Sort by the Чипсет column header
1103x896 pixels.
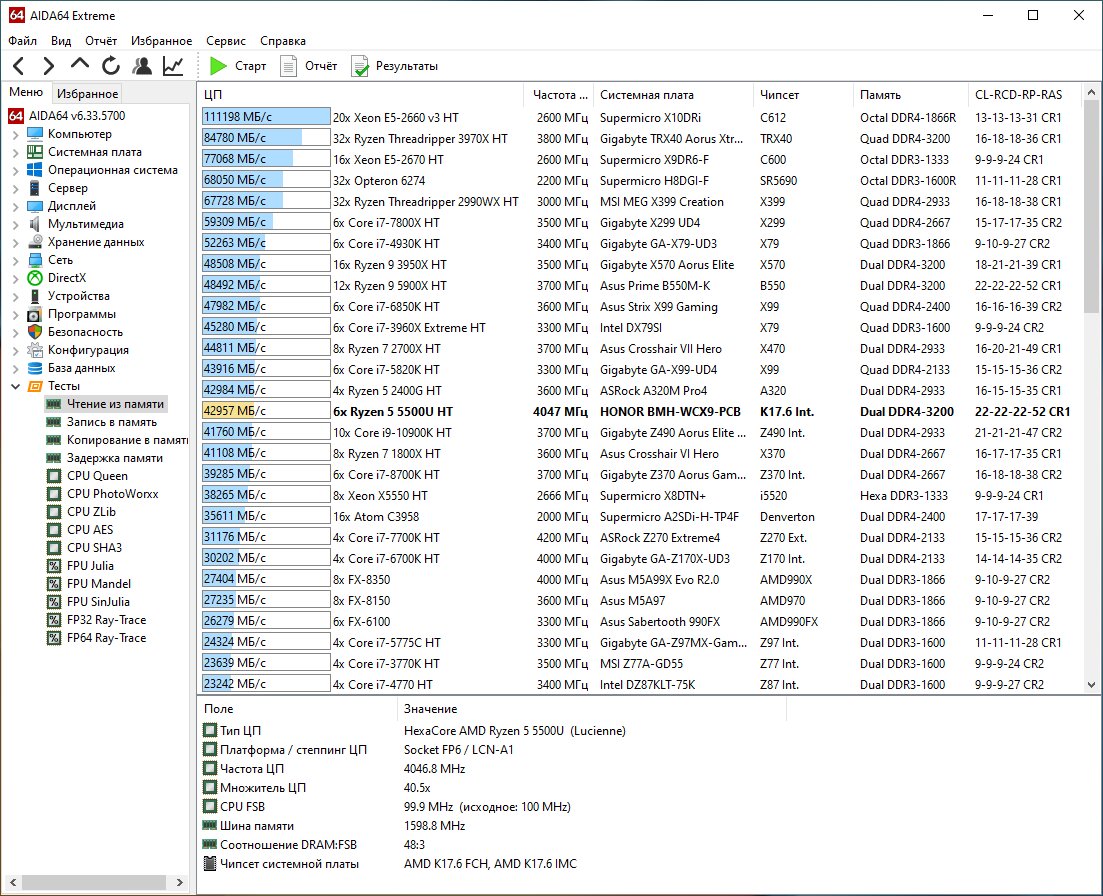coord(803,95)
